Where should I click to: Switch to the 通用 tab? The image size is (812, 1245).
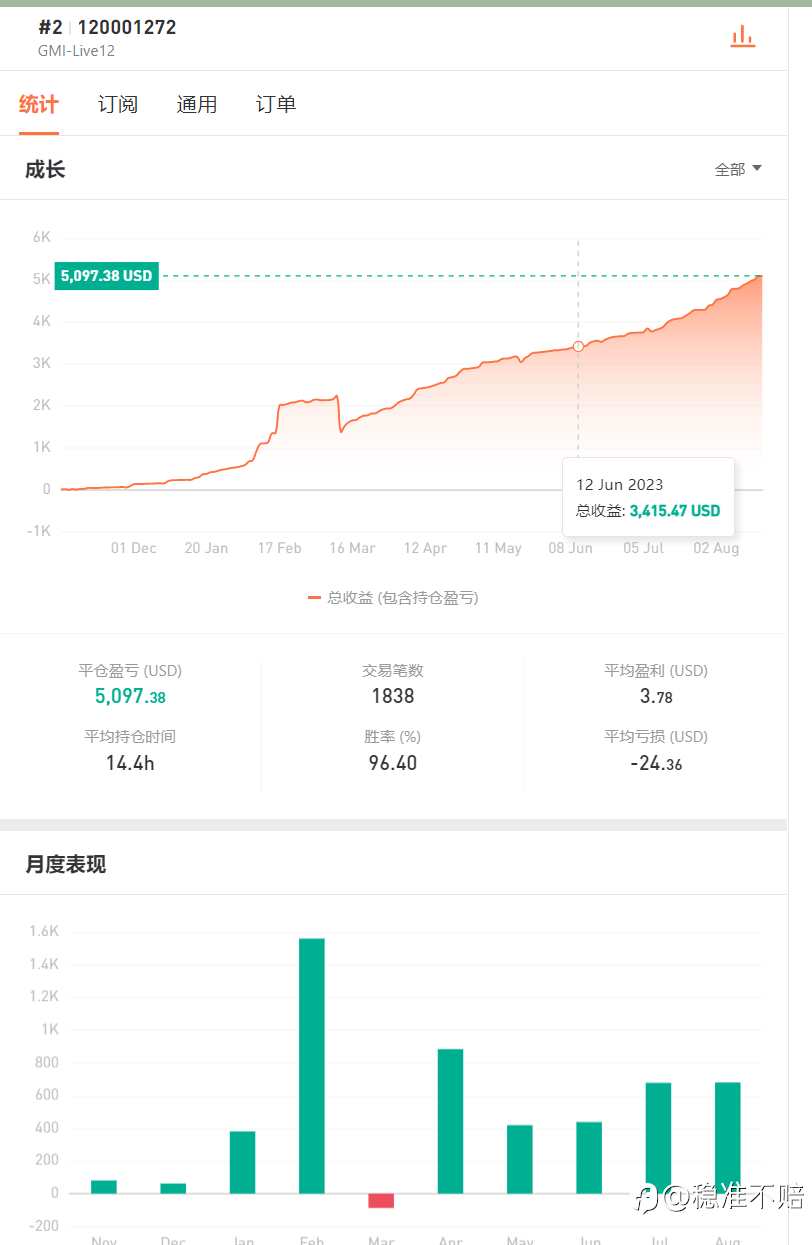pyautogui.click(x=197, y=104)
